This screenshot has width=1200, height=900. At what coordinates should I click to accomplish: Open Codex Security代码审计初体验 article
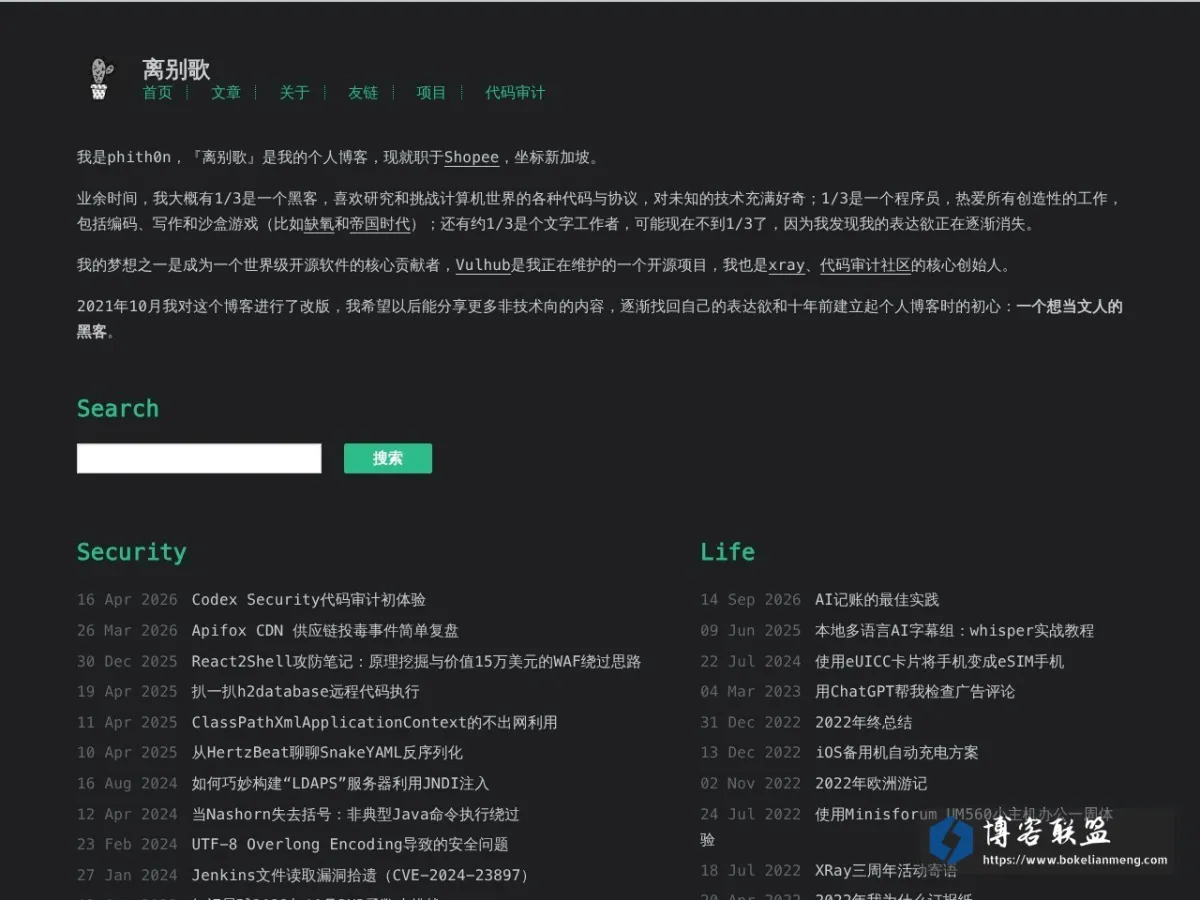(x=309, y=600)
